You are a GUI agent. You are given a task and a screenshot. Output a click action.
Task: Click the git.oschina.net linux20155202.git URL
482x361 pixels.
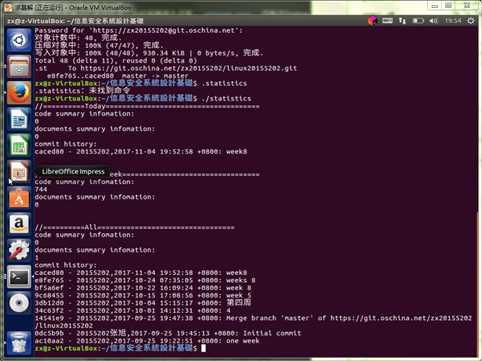click(x=188, y=68)
